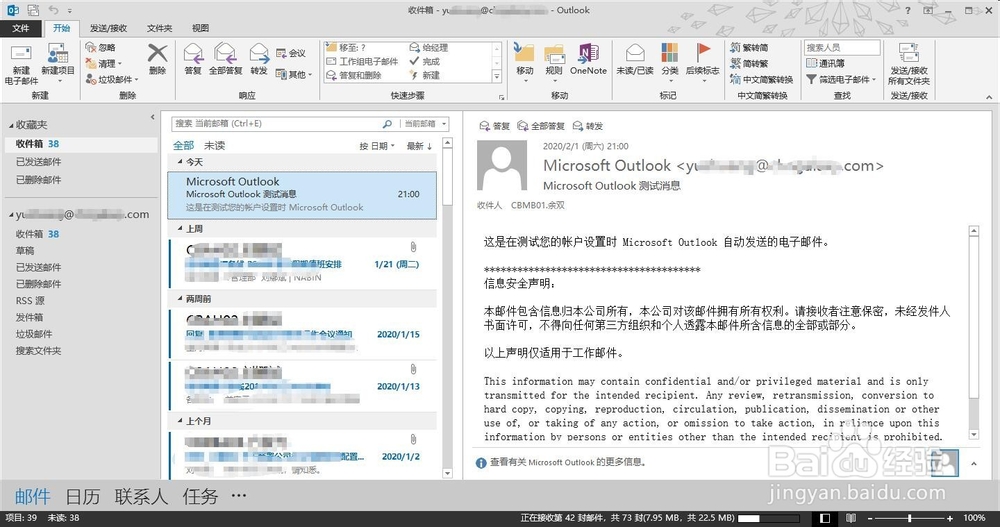The image size is (1000, 527).
Task: Click the big Delete (删除) X icon
Action: coord(158,53)
